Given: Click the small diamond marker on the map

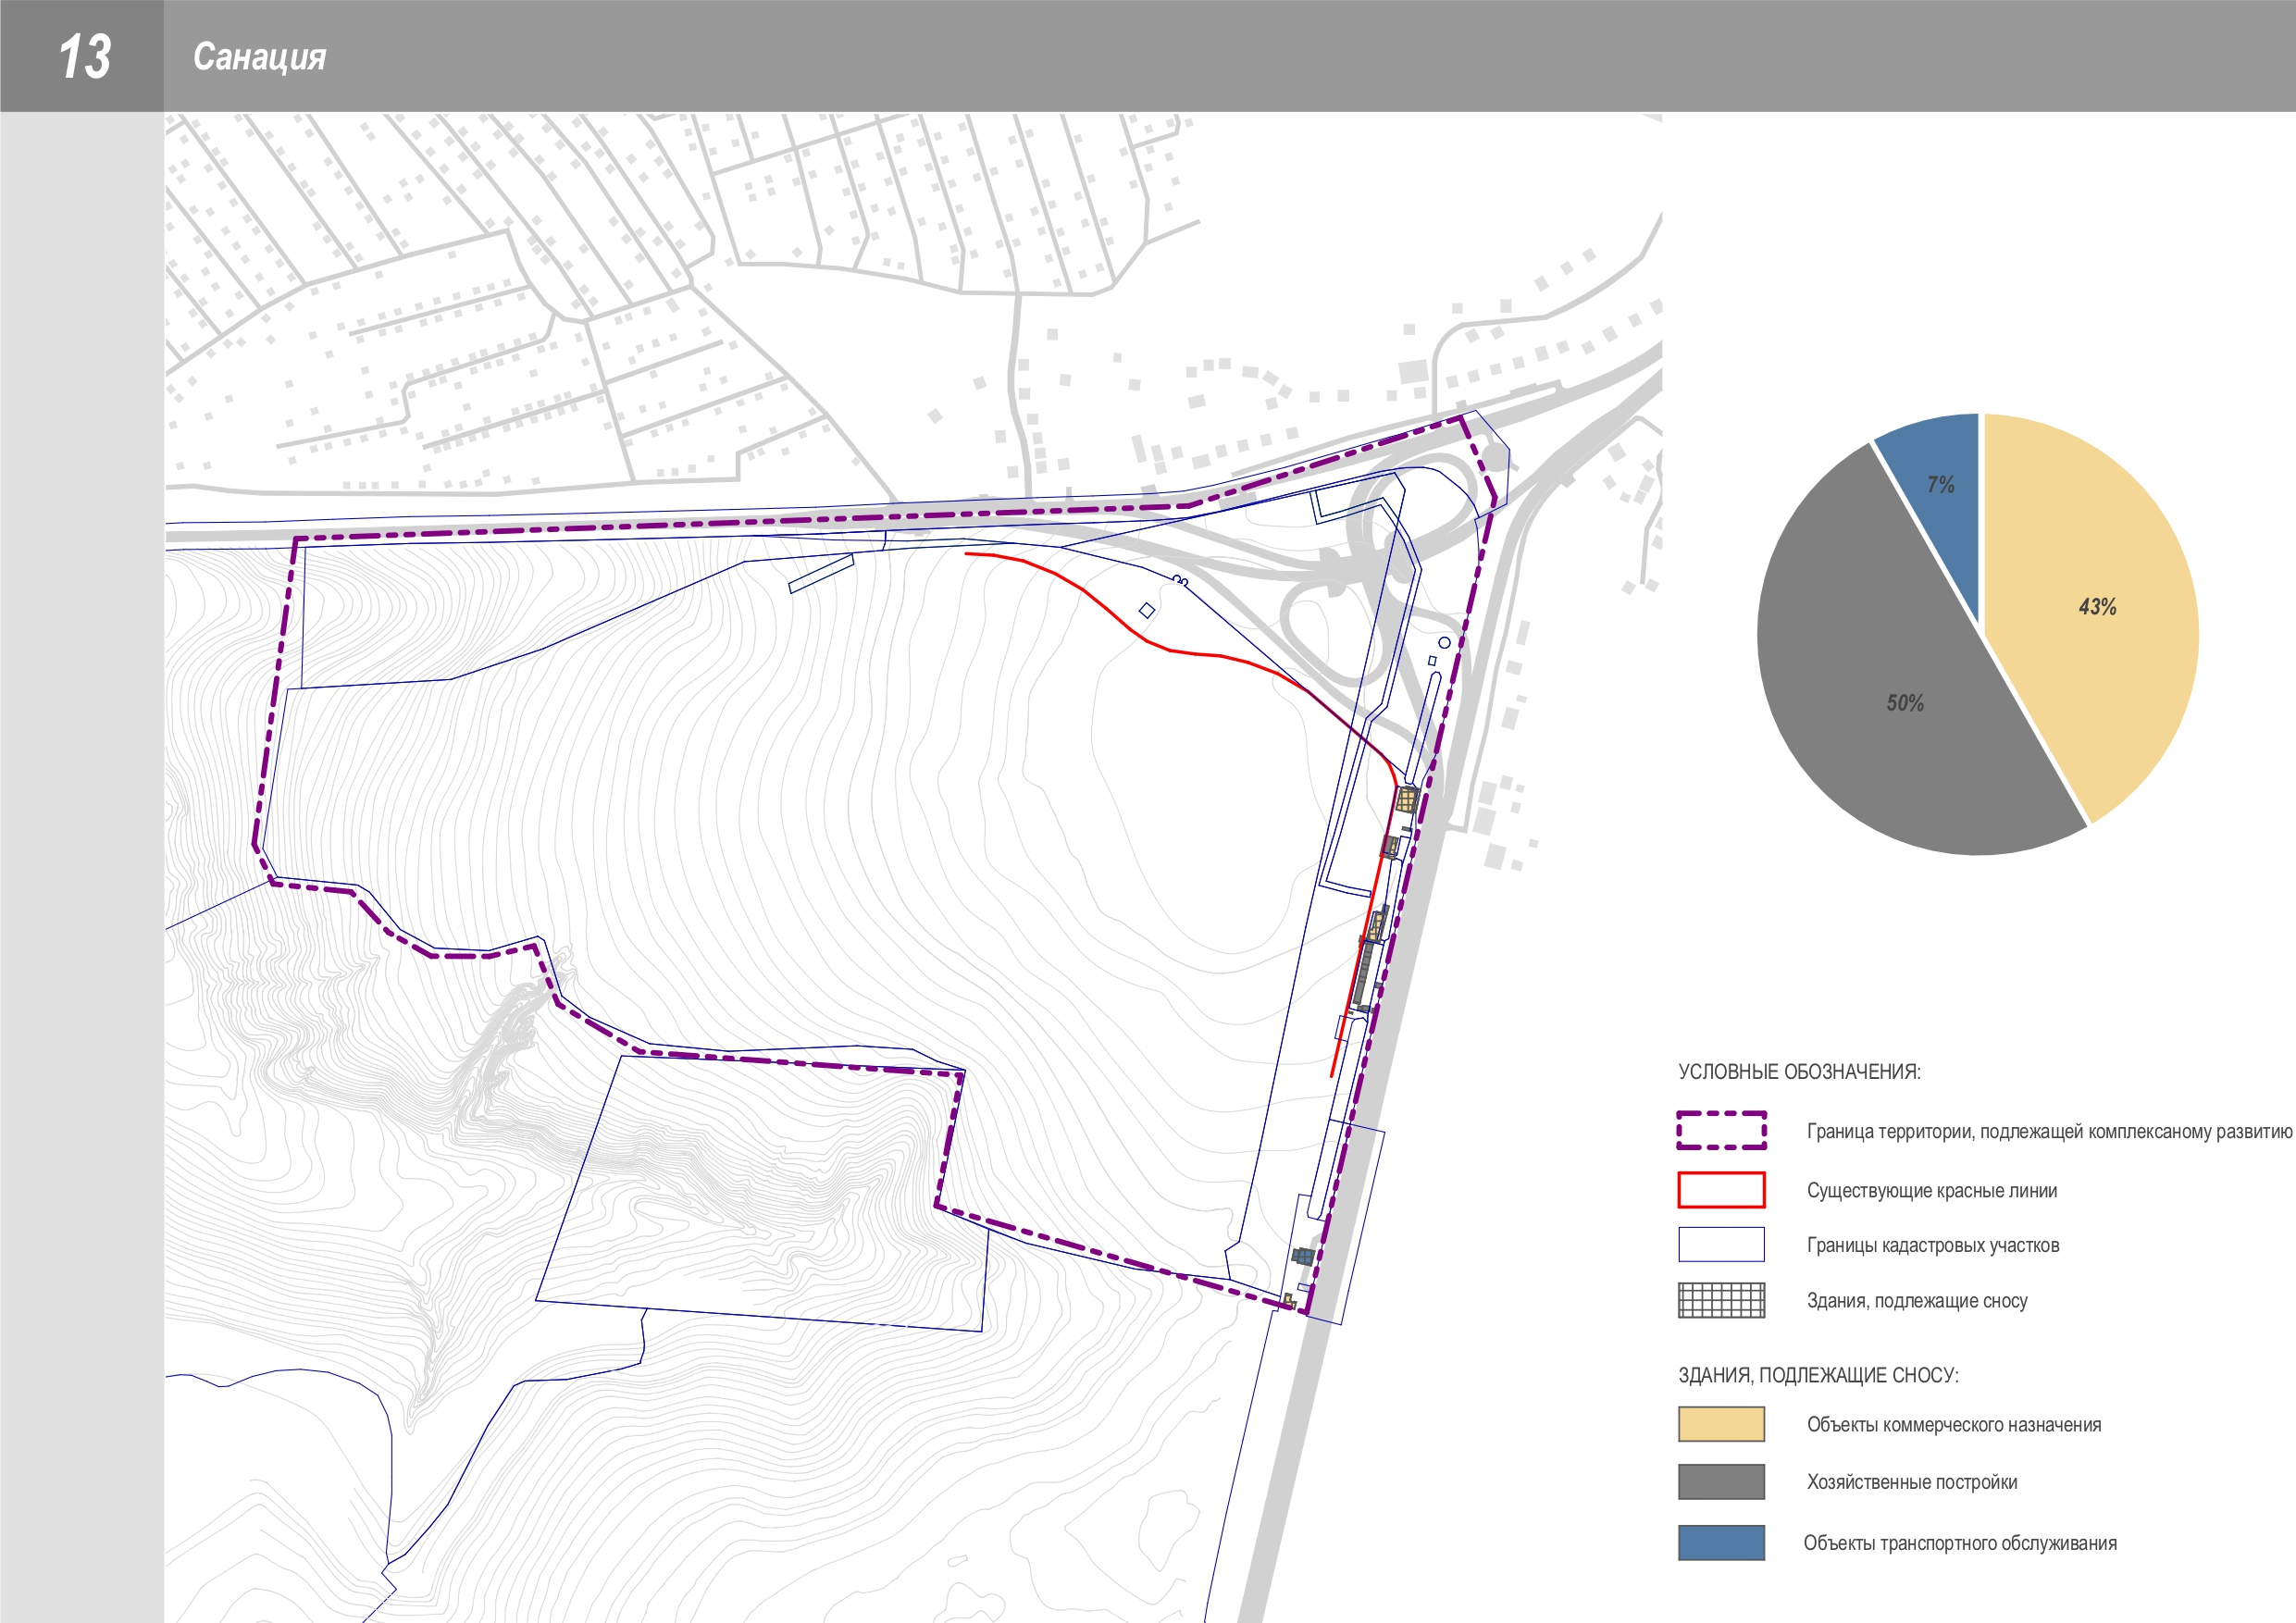Looking at the screenshot, I should (x=1147, y=610).
